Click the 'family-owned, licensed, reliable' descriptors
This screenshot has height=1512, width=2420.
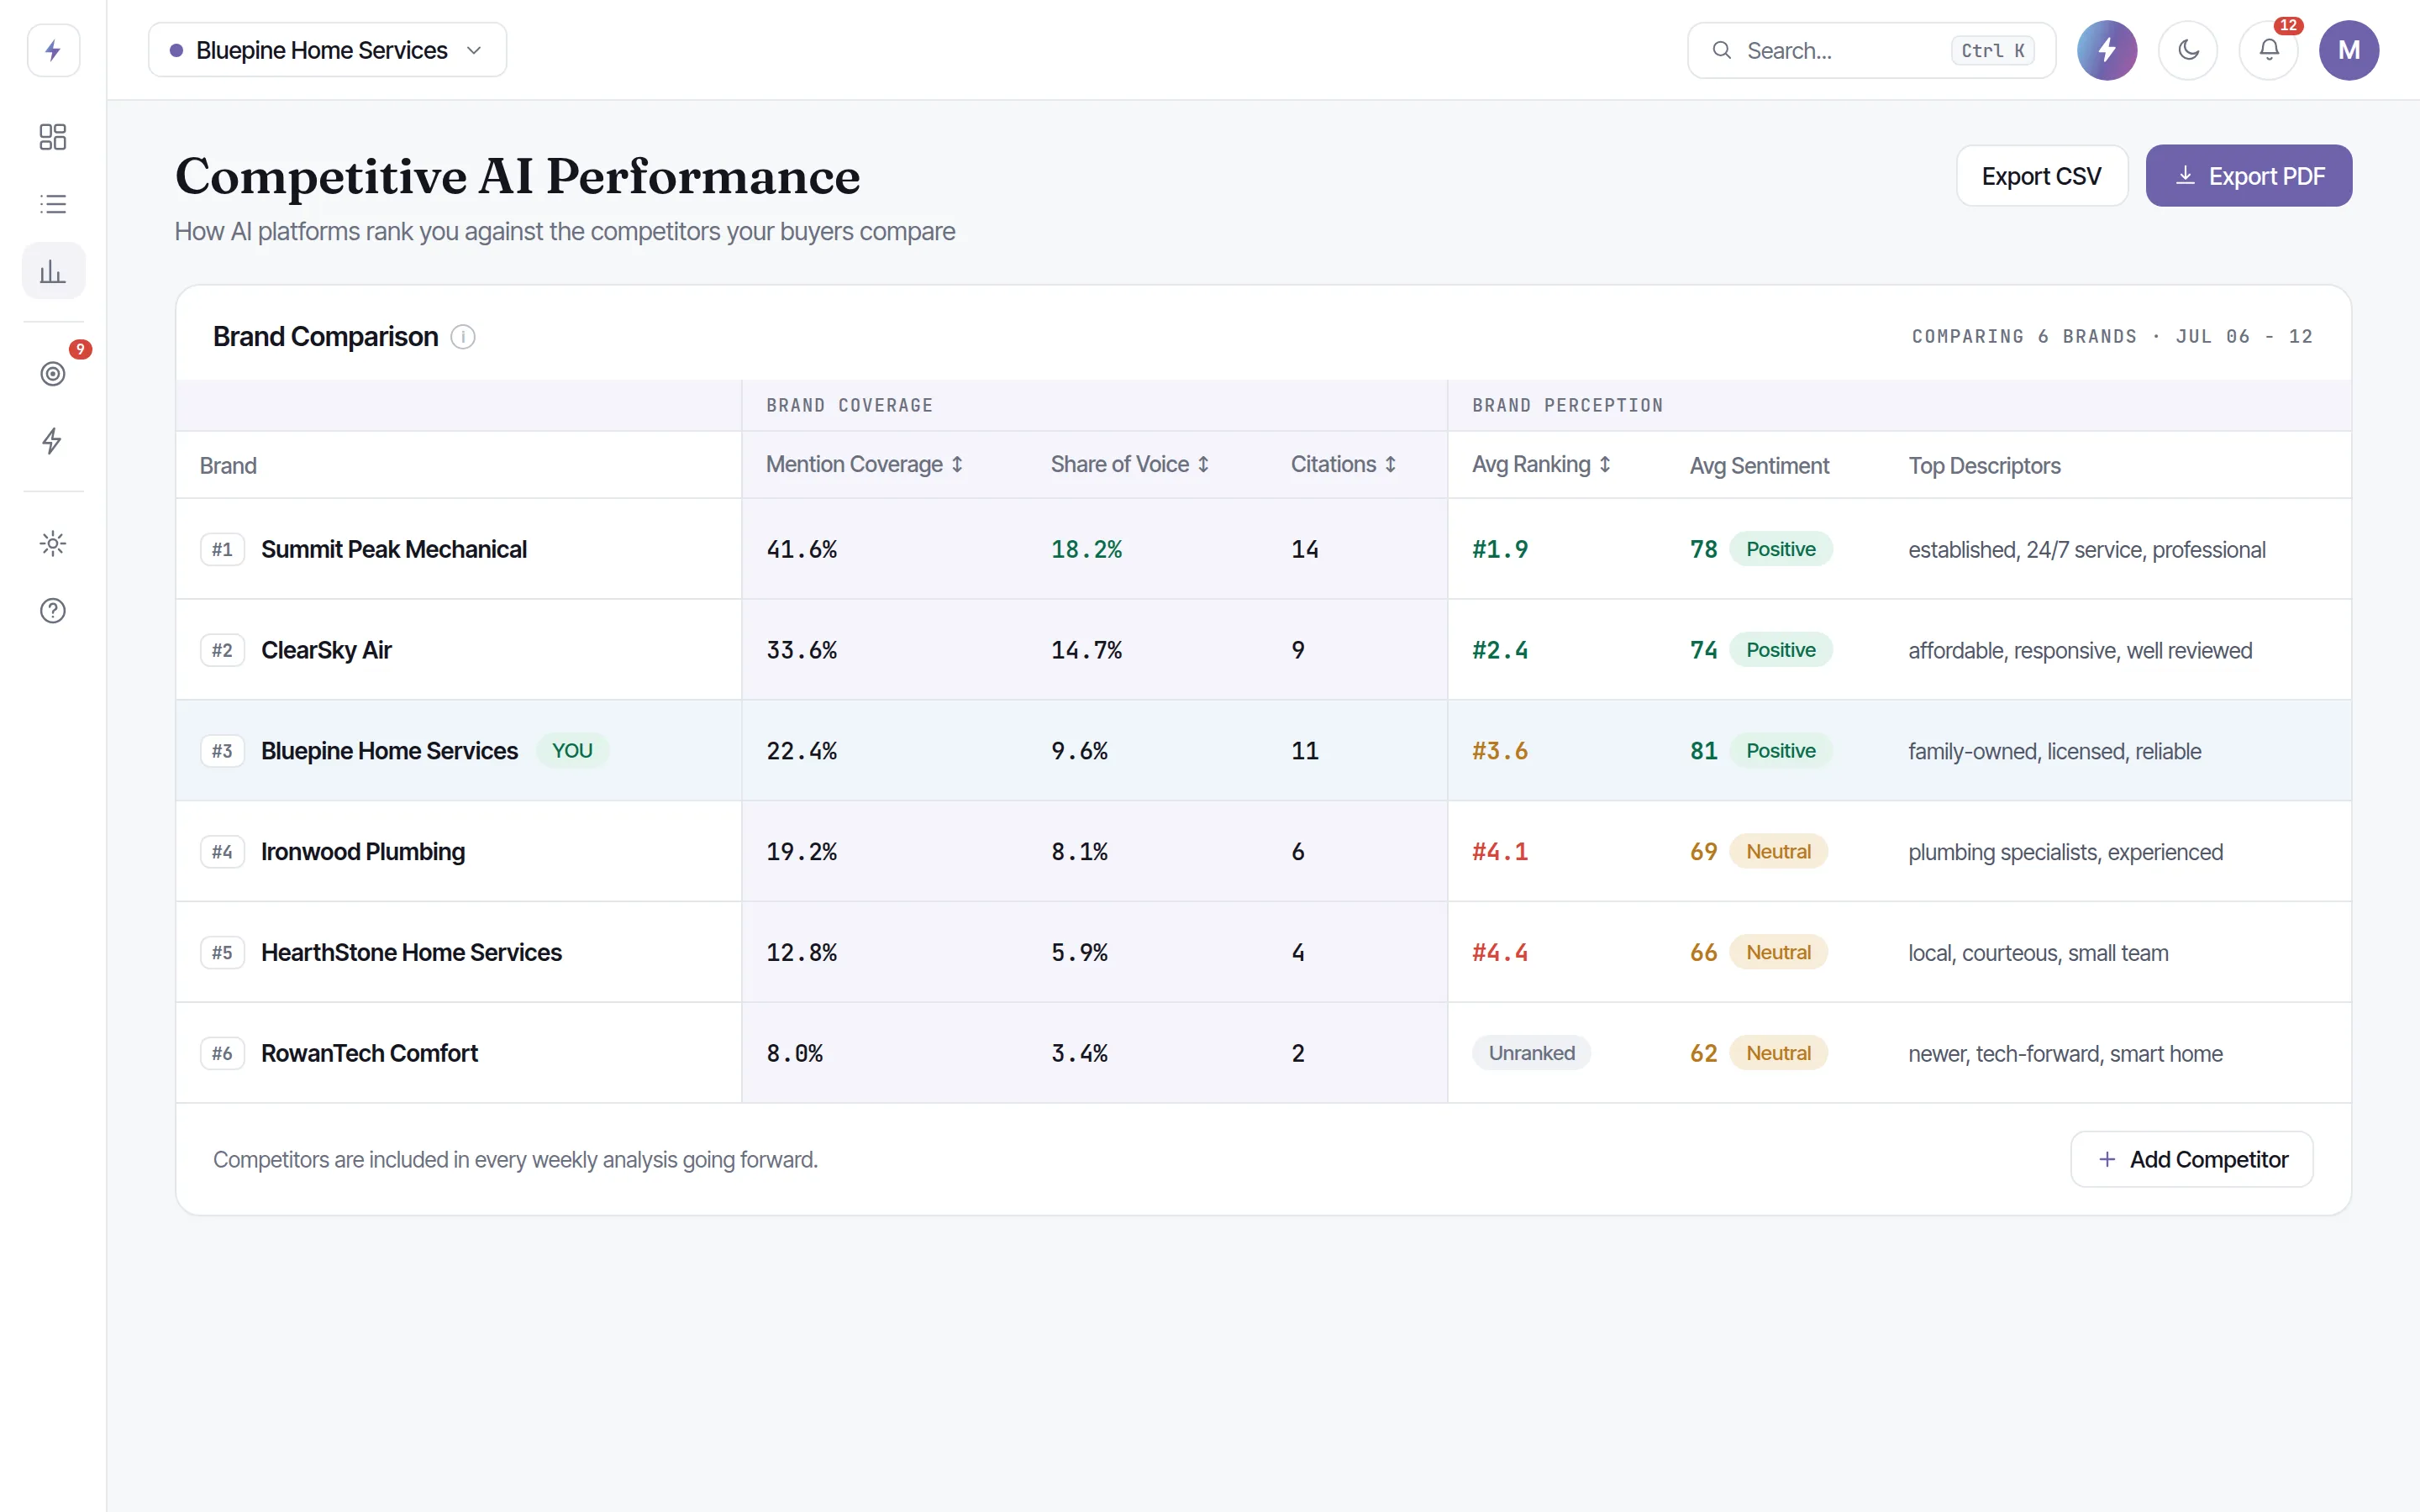pos(2054,752)
